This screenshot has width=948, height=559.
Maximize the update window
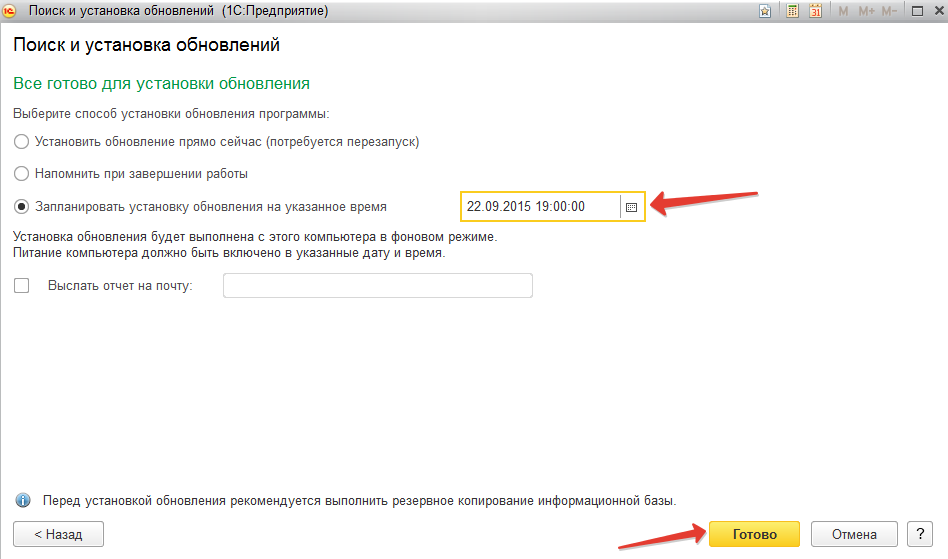(x=920, y=11)
